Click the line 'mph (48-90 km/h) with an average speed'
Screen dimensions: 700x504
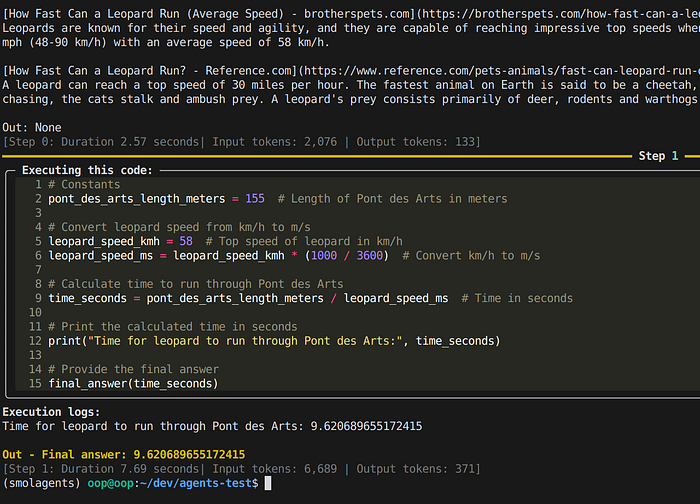[166, 42]
